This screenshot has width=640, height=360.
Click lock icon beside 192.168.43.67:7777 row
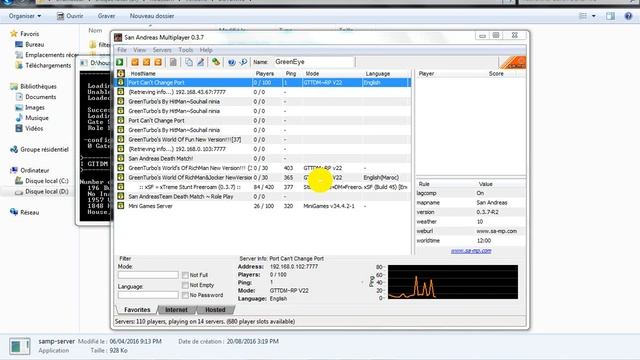tap(121, 91)
